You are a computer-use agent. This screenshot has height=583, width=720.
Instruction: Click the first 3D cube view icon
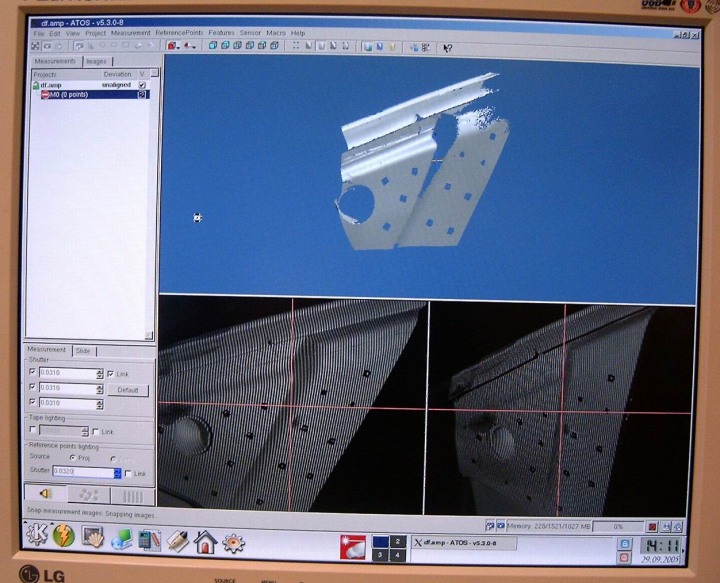pyautogui.click(x=212, y=46)
